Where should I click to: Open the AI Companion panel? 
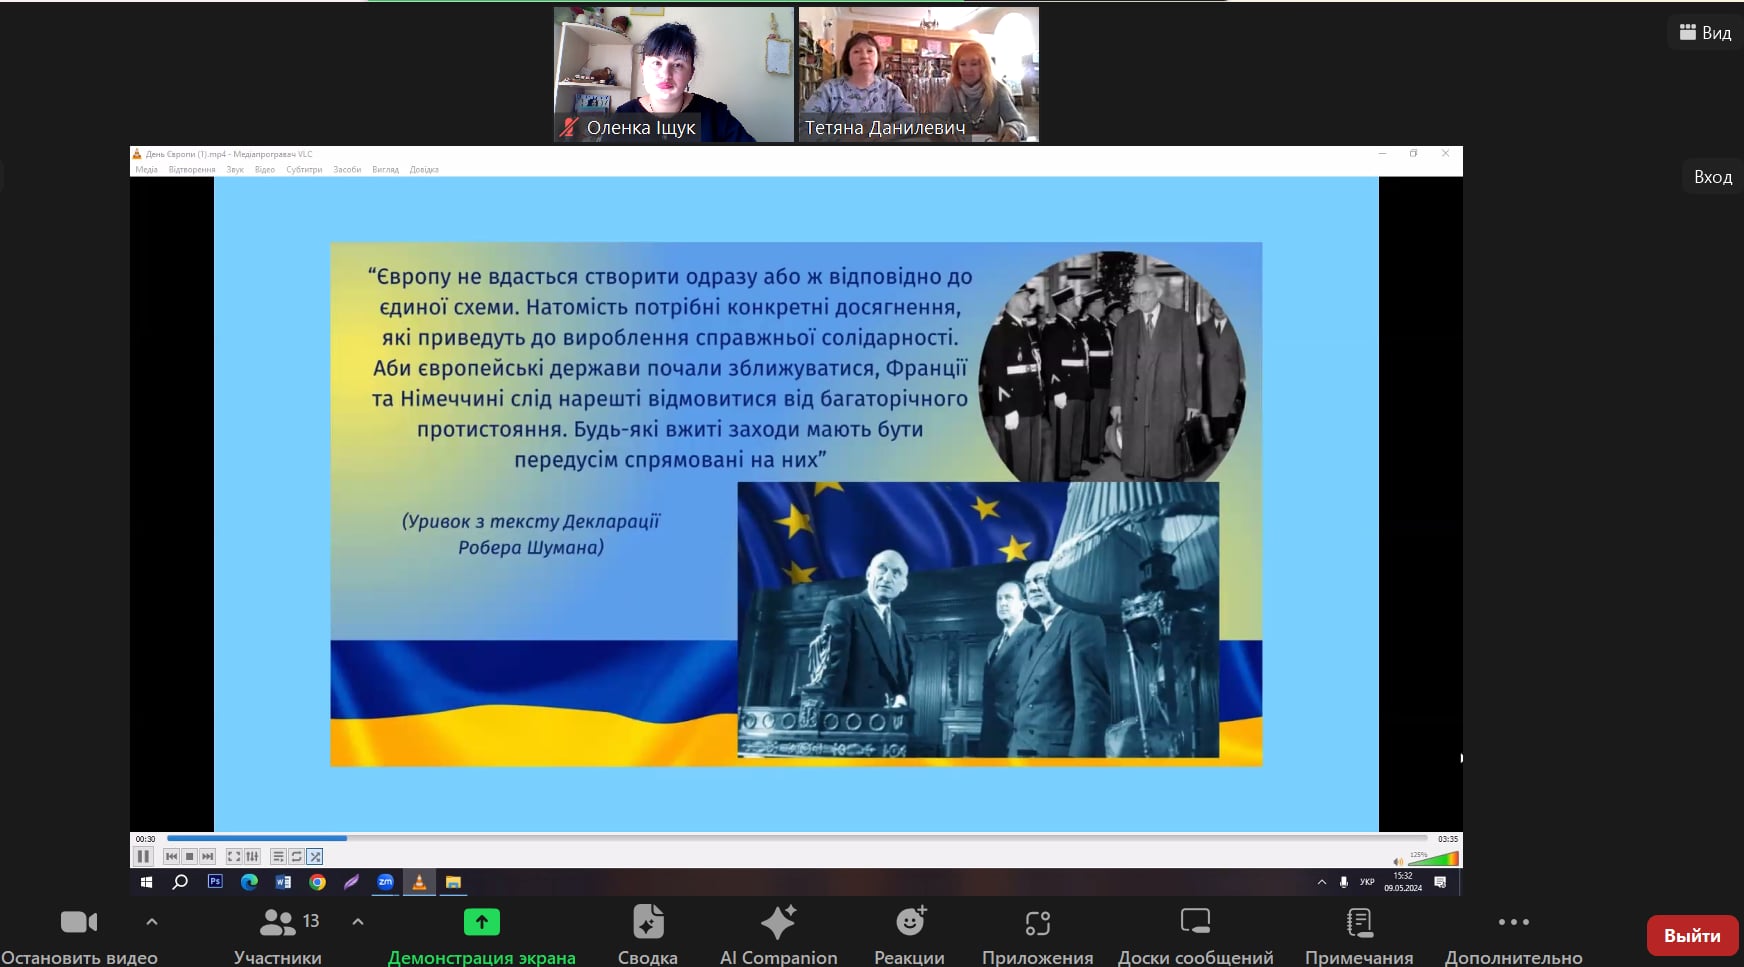tap(778, 934)
